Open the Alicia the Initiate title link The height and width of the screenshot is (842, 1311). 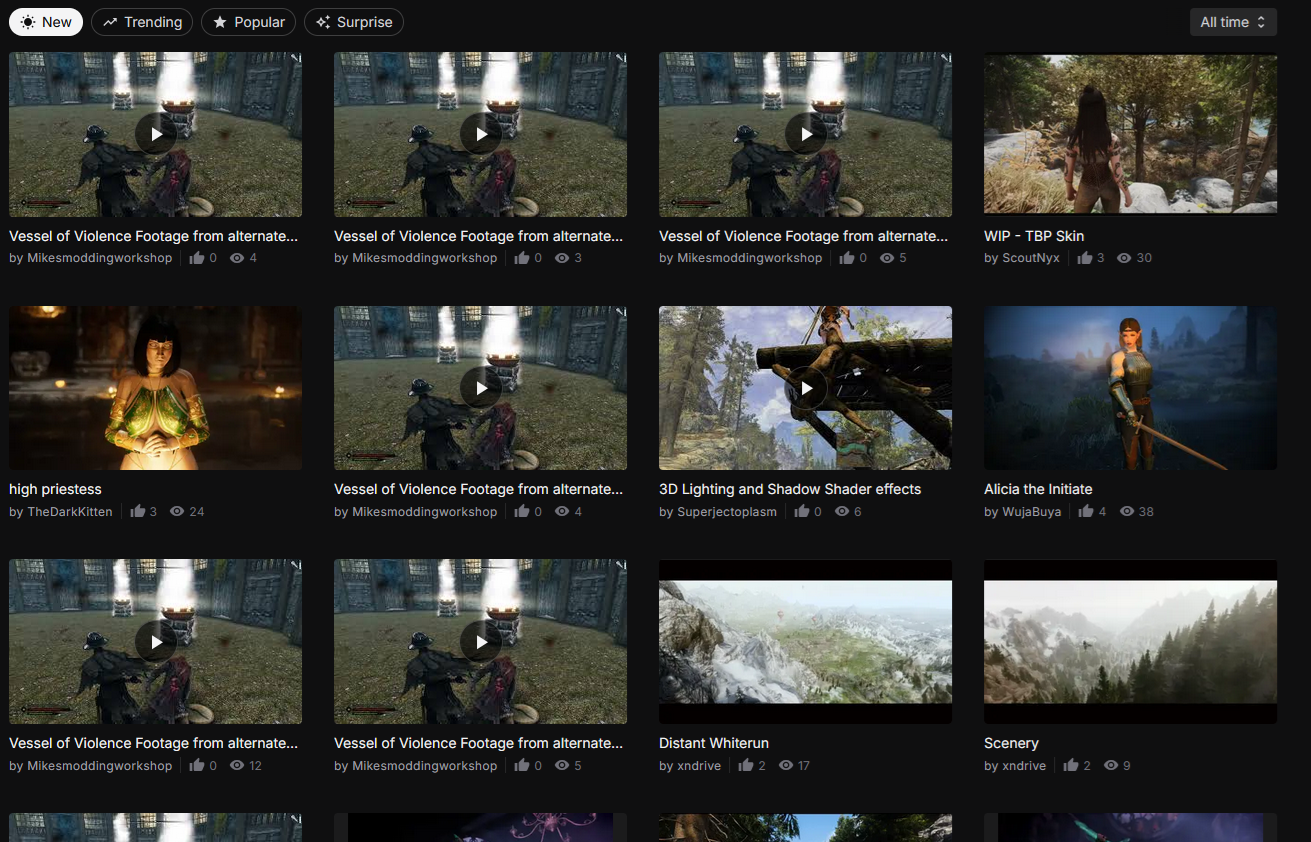[1038, 489]
